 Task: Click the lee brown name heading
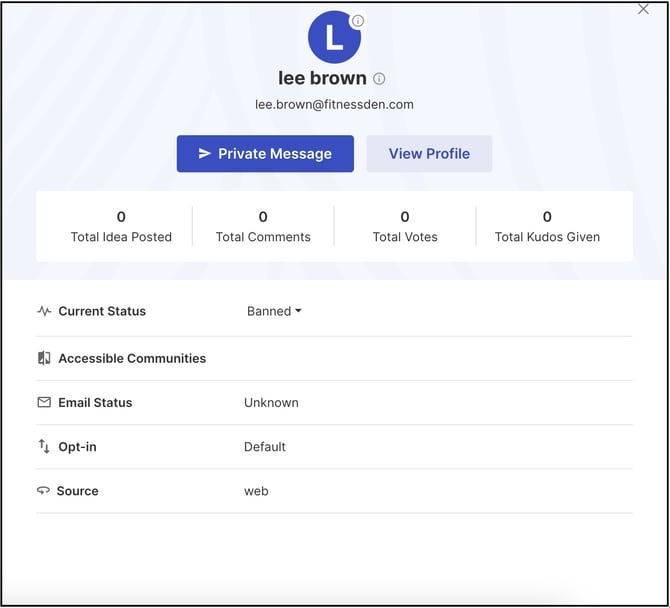[x=322, y=78]
